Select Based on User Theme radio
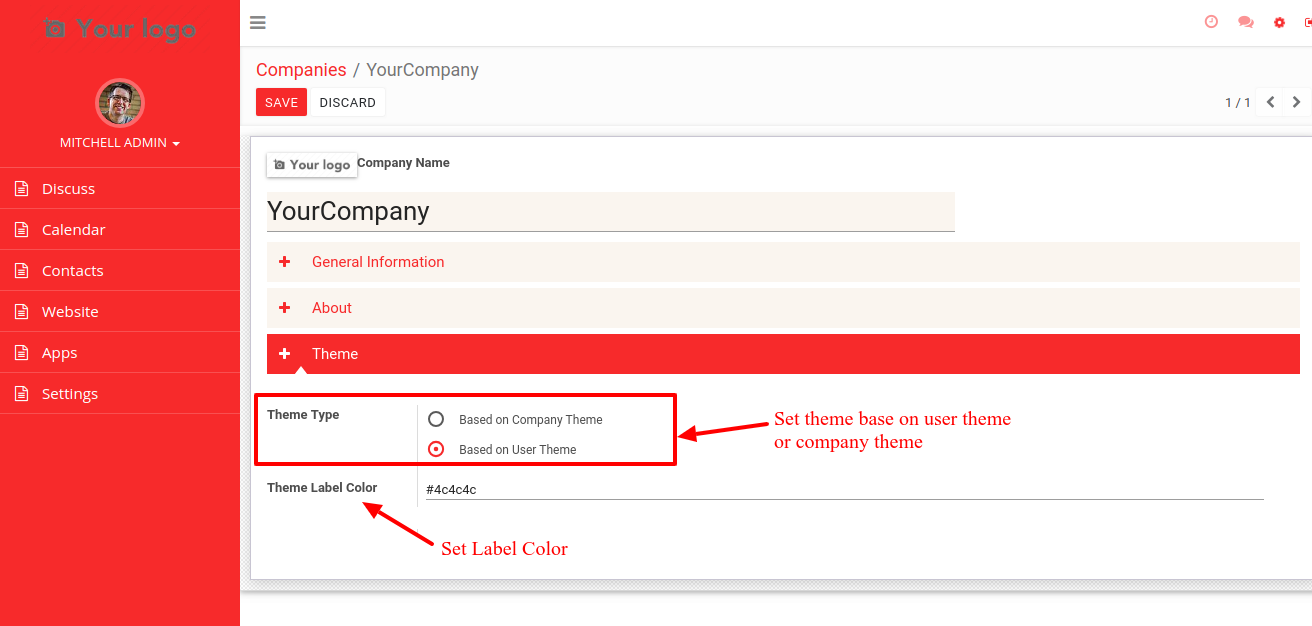The image size is (1312, 626). point(436,449)
